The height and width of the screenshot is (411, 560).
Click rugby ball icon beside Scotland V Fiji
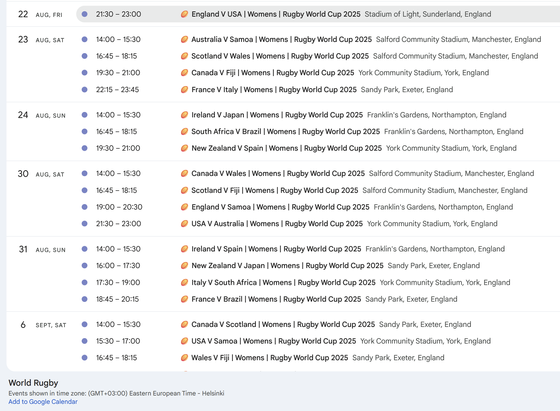tap(184, 190)
